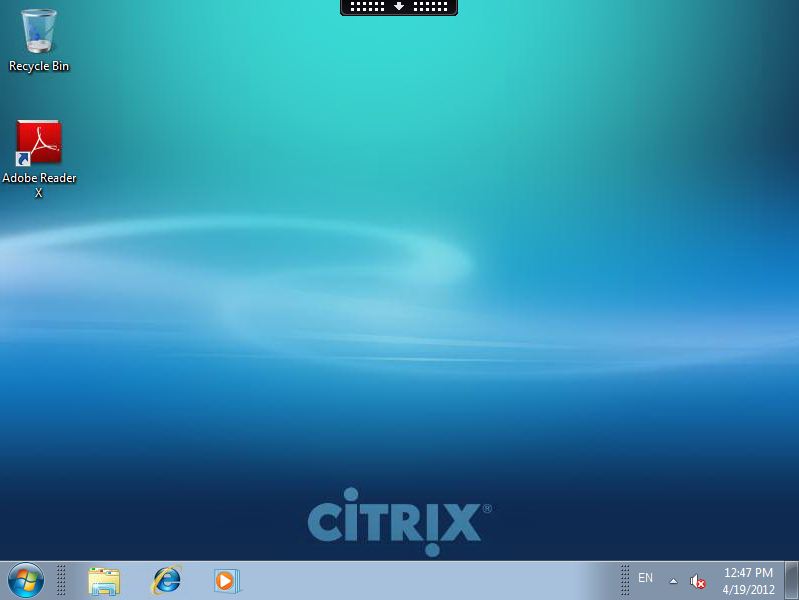Screen dimensions: 799x600
Task: Open the clock showing 12:47 PM
Action: point(748,581)
